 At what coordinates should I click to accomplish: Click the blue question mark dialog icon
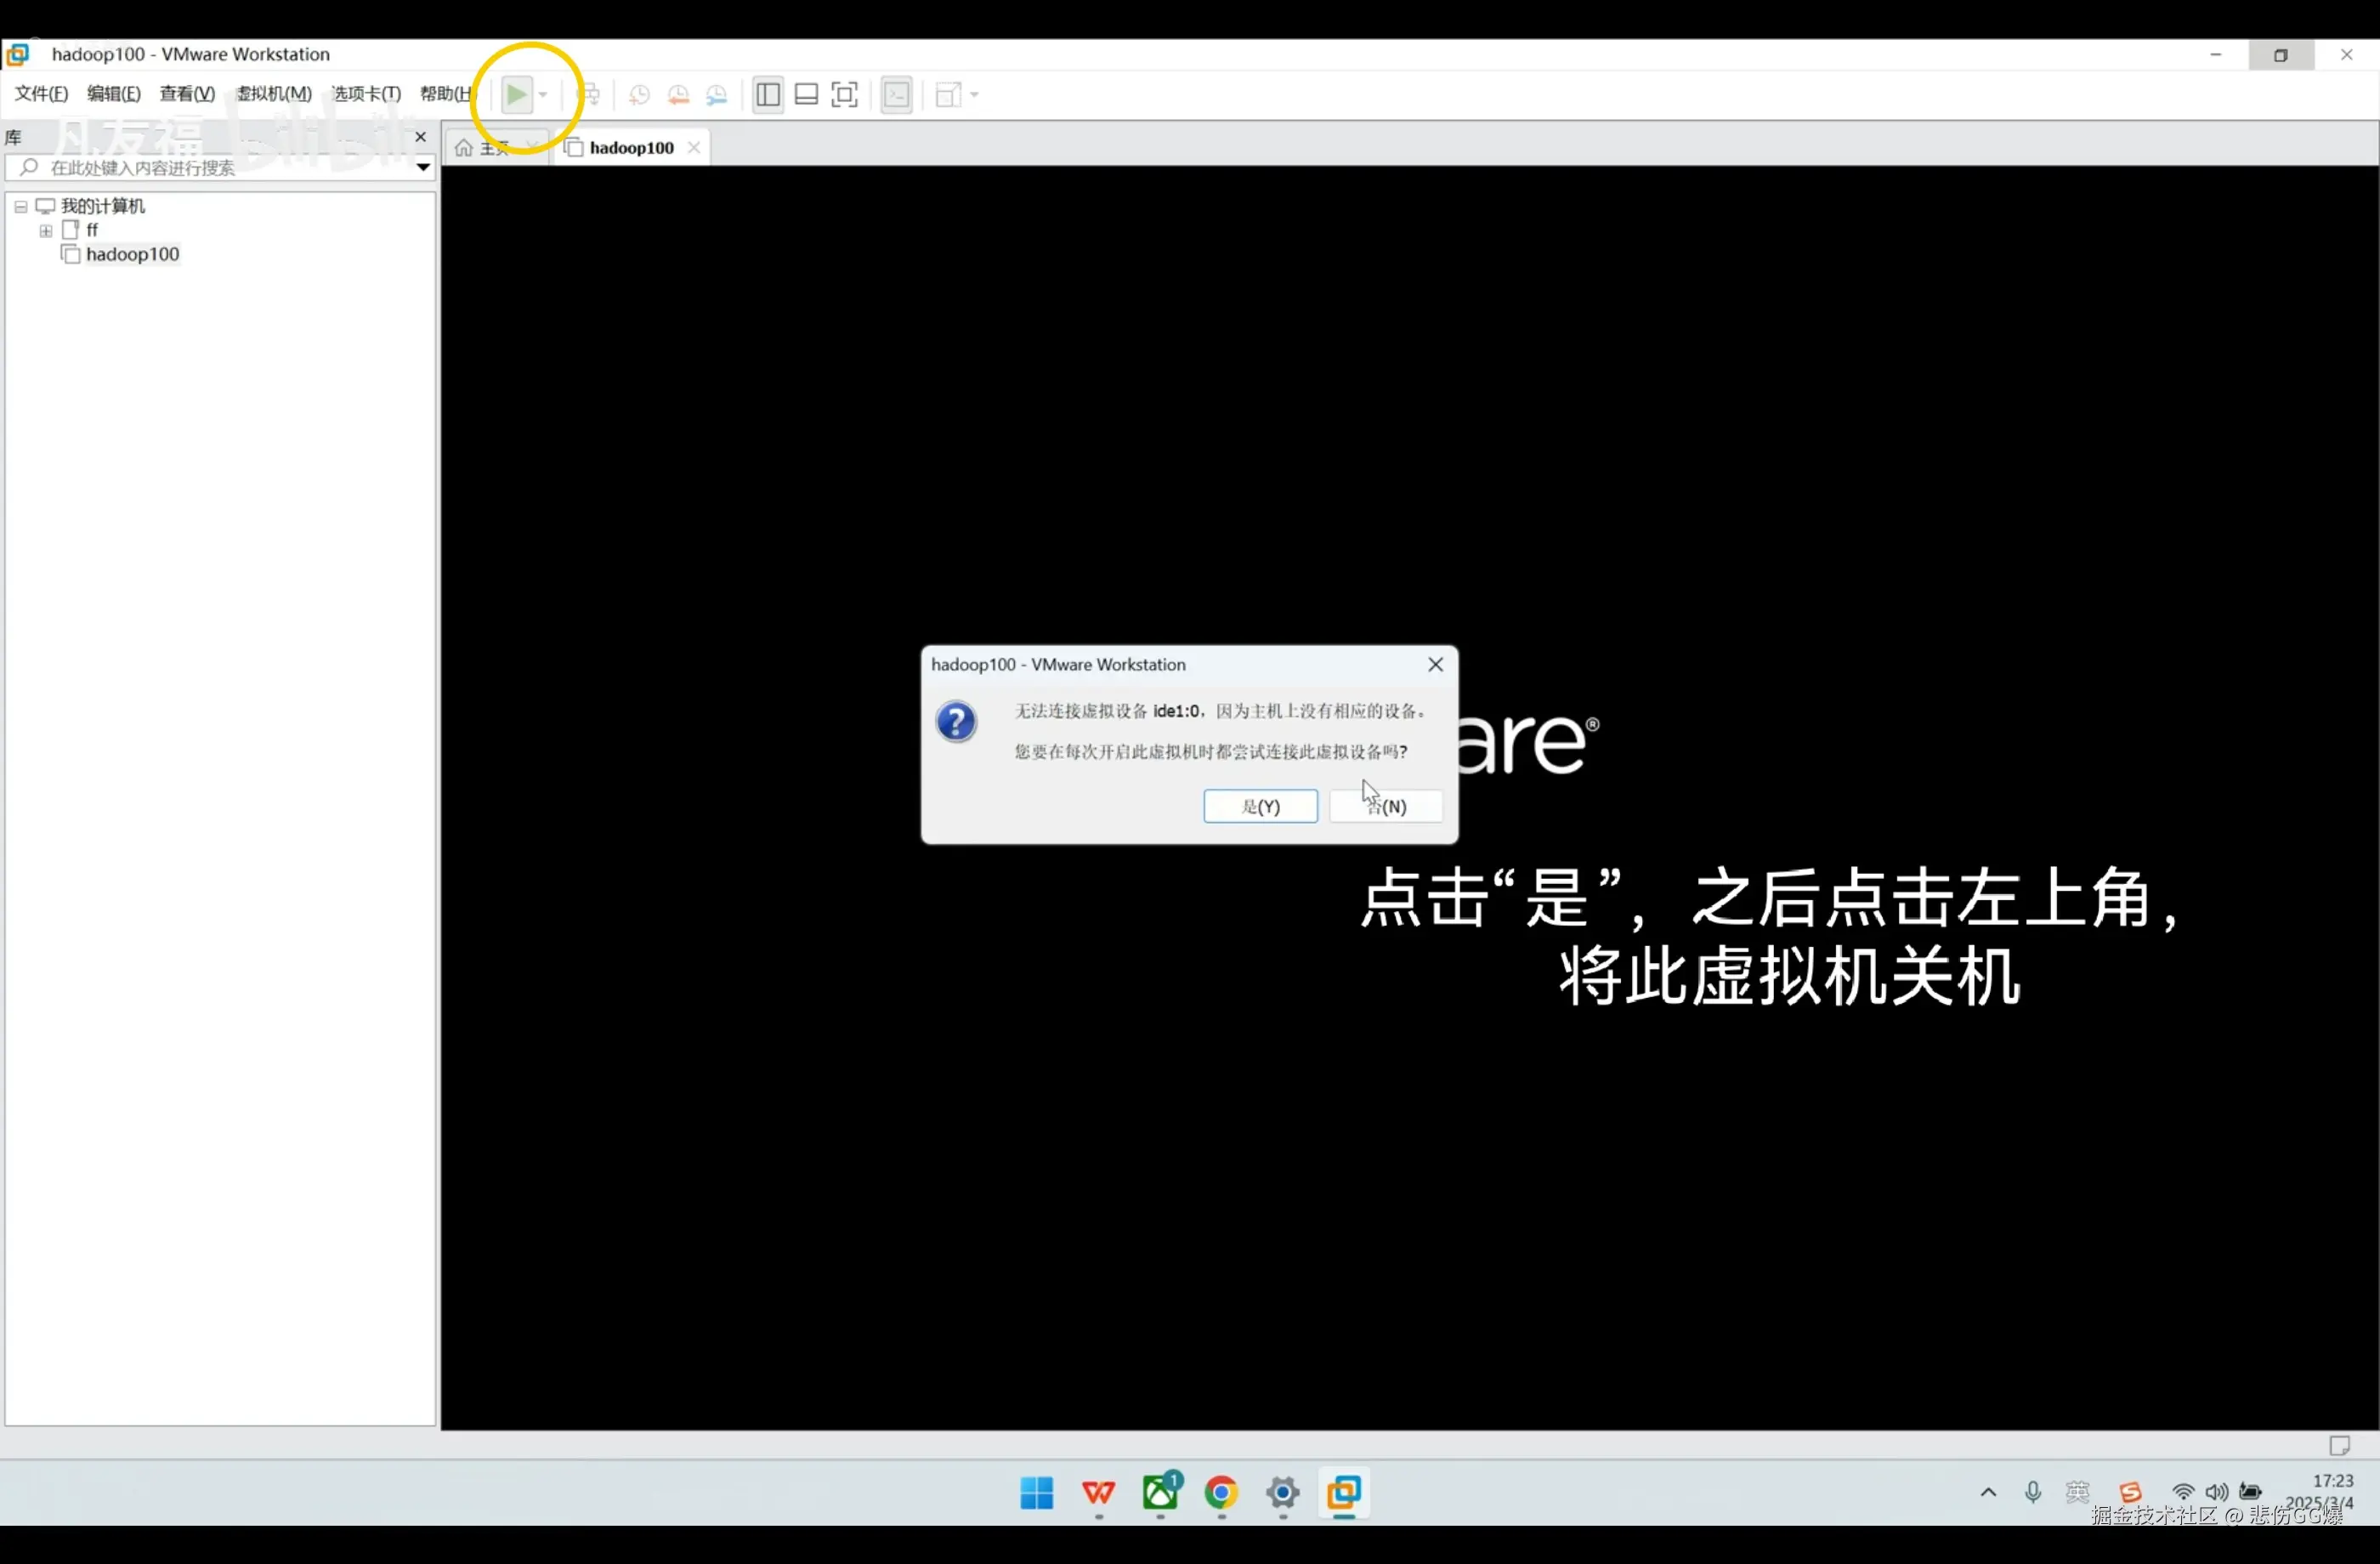(x=956, y=721)
